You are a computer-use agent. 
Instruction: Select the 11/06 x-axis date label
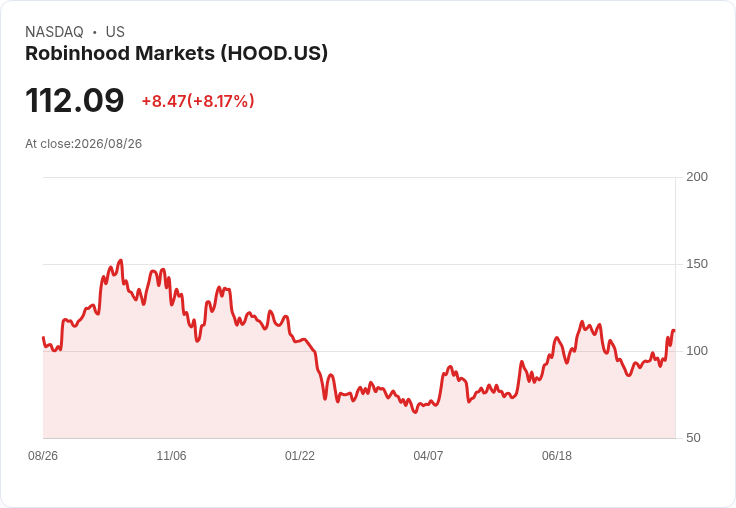tap(171, 456)
